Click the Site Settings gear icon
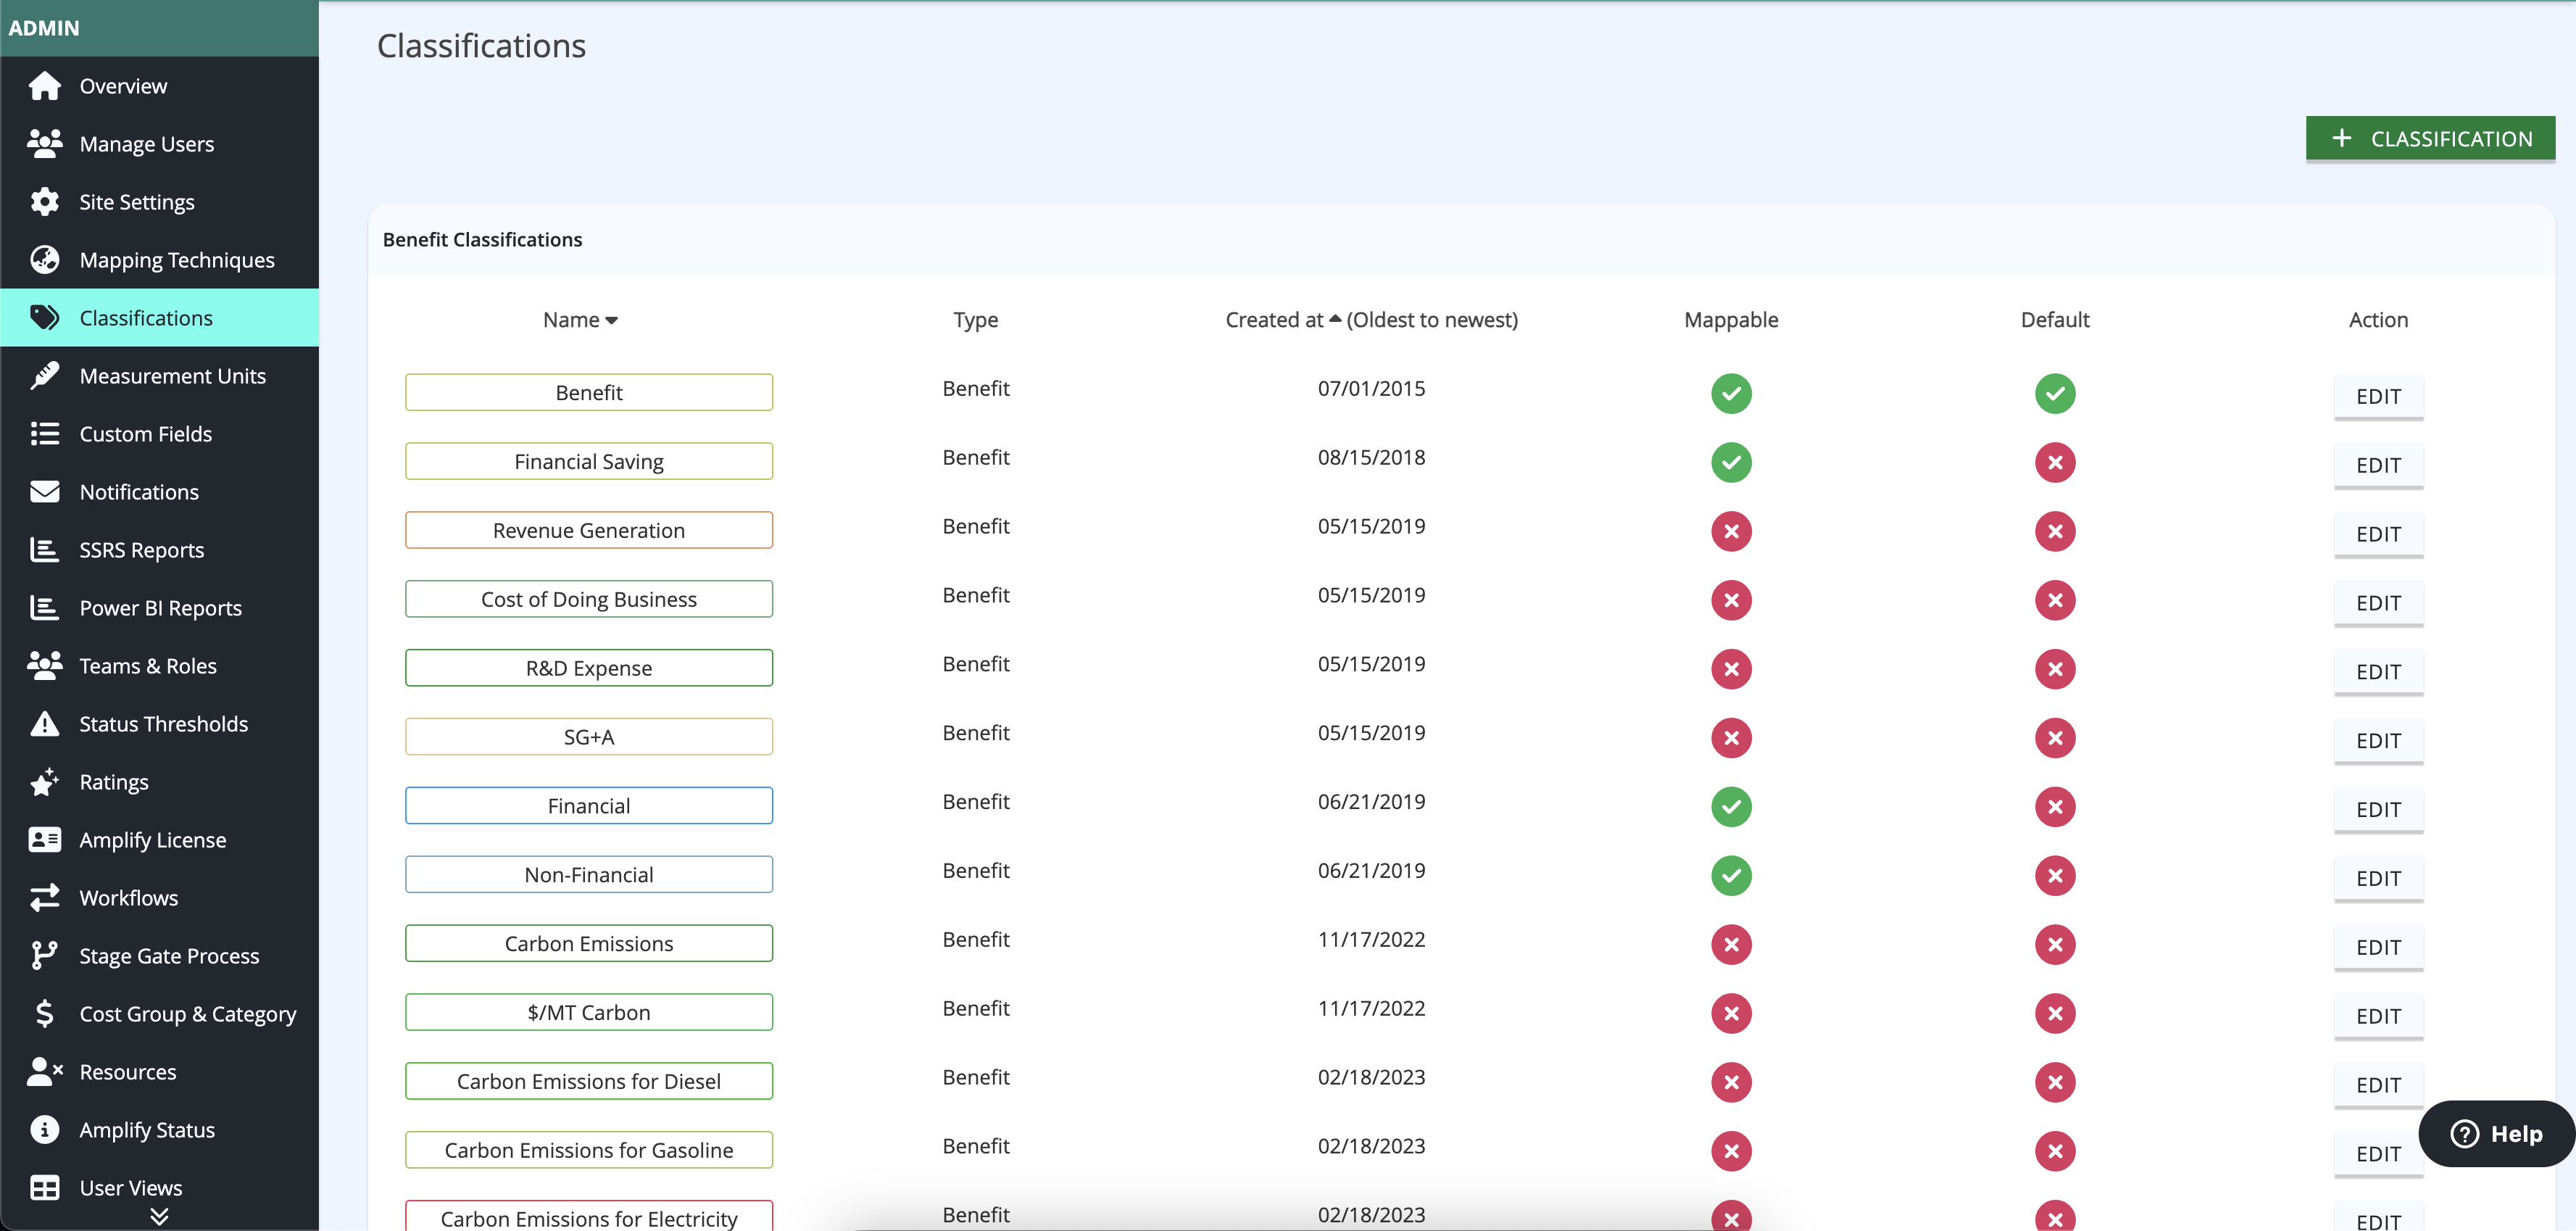The width and height of the screenshot is (2576, 1231). 44,202
